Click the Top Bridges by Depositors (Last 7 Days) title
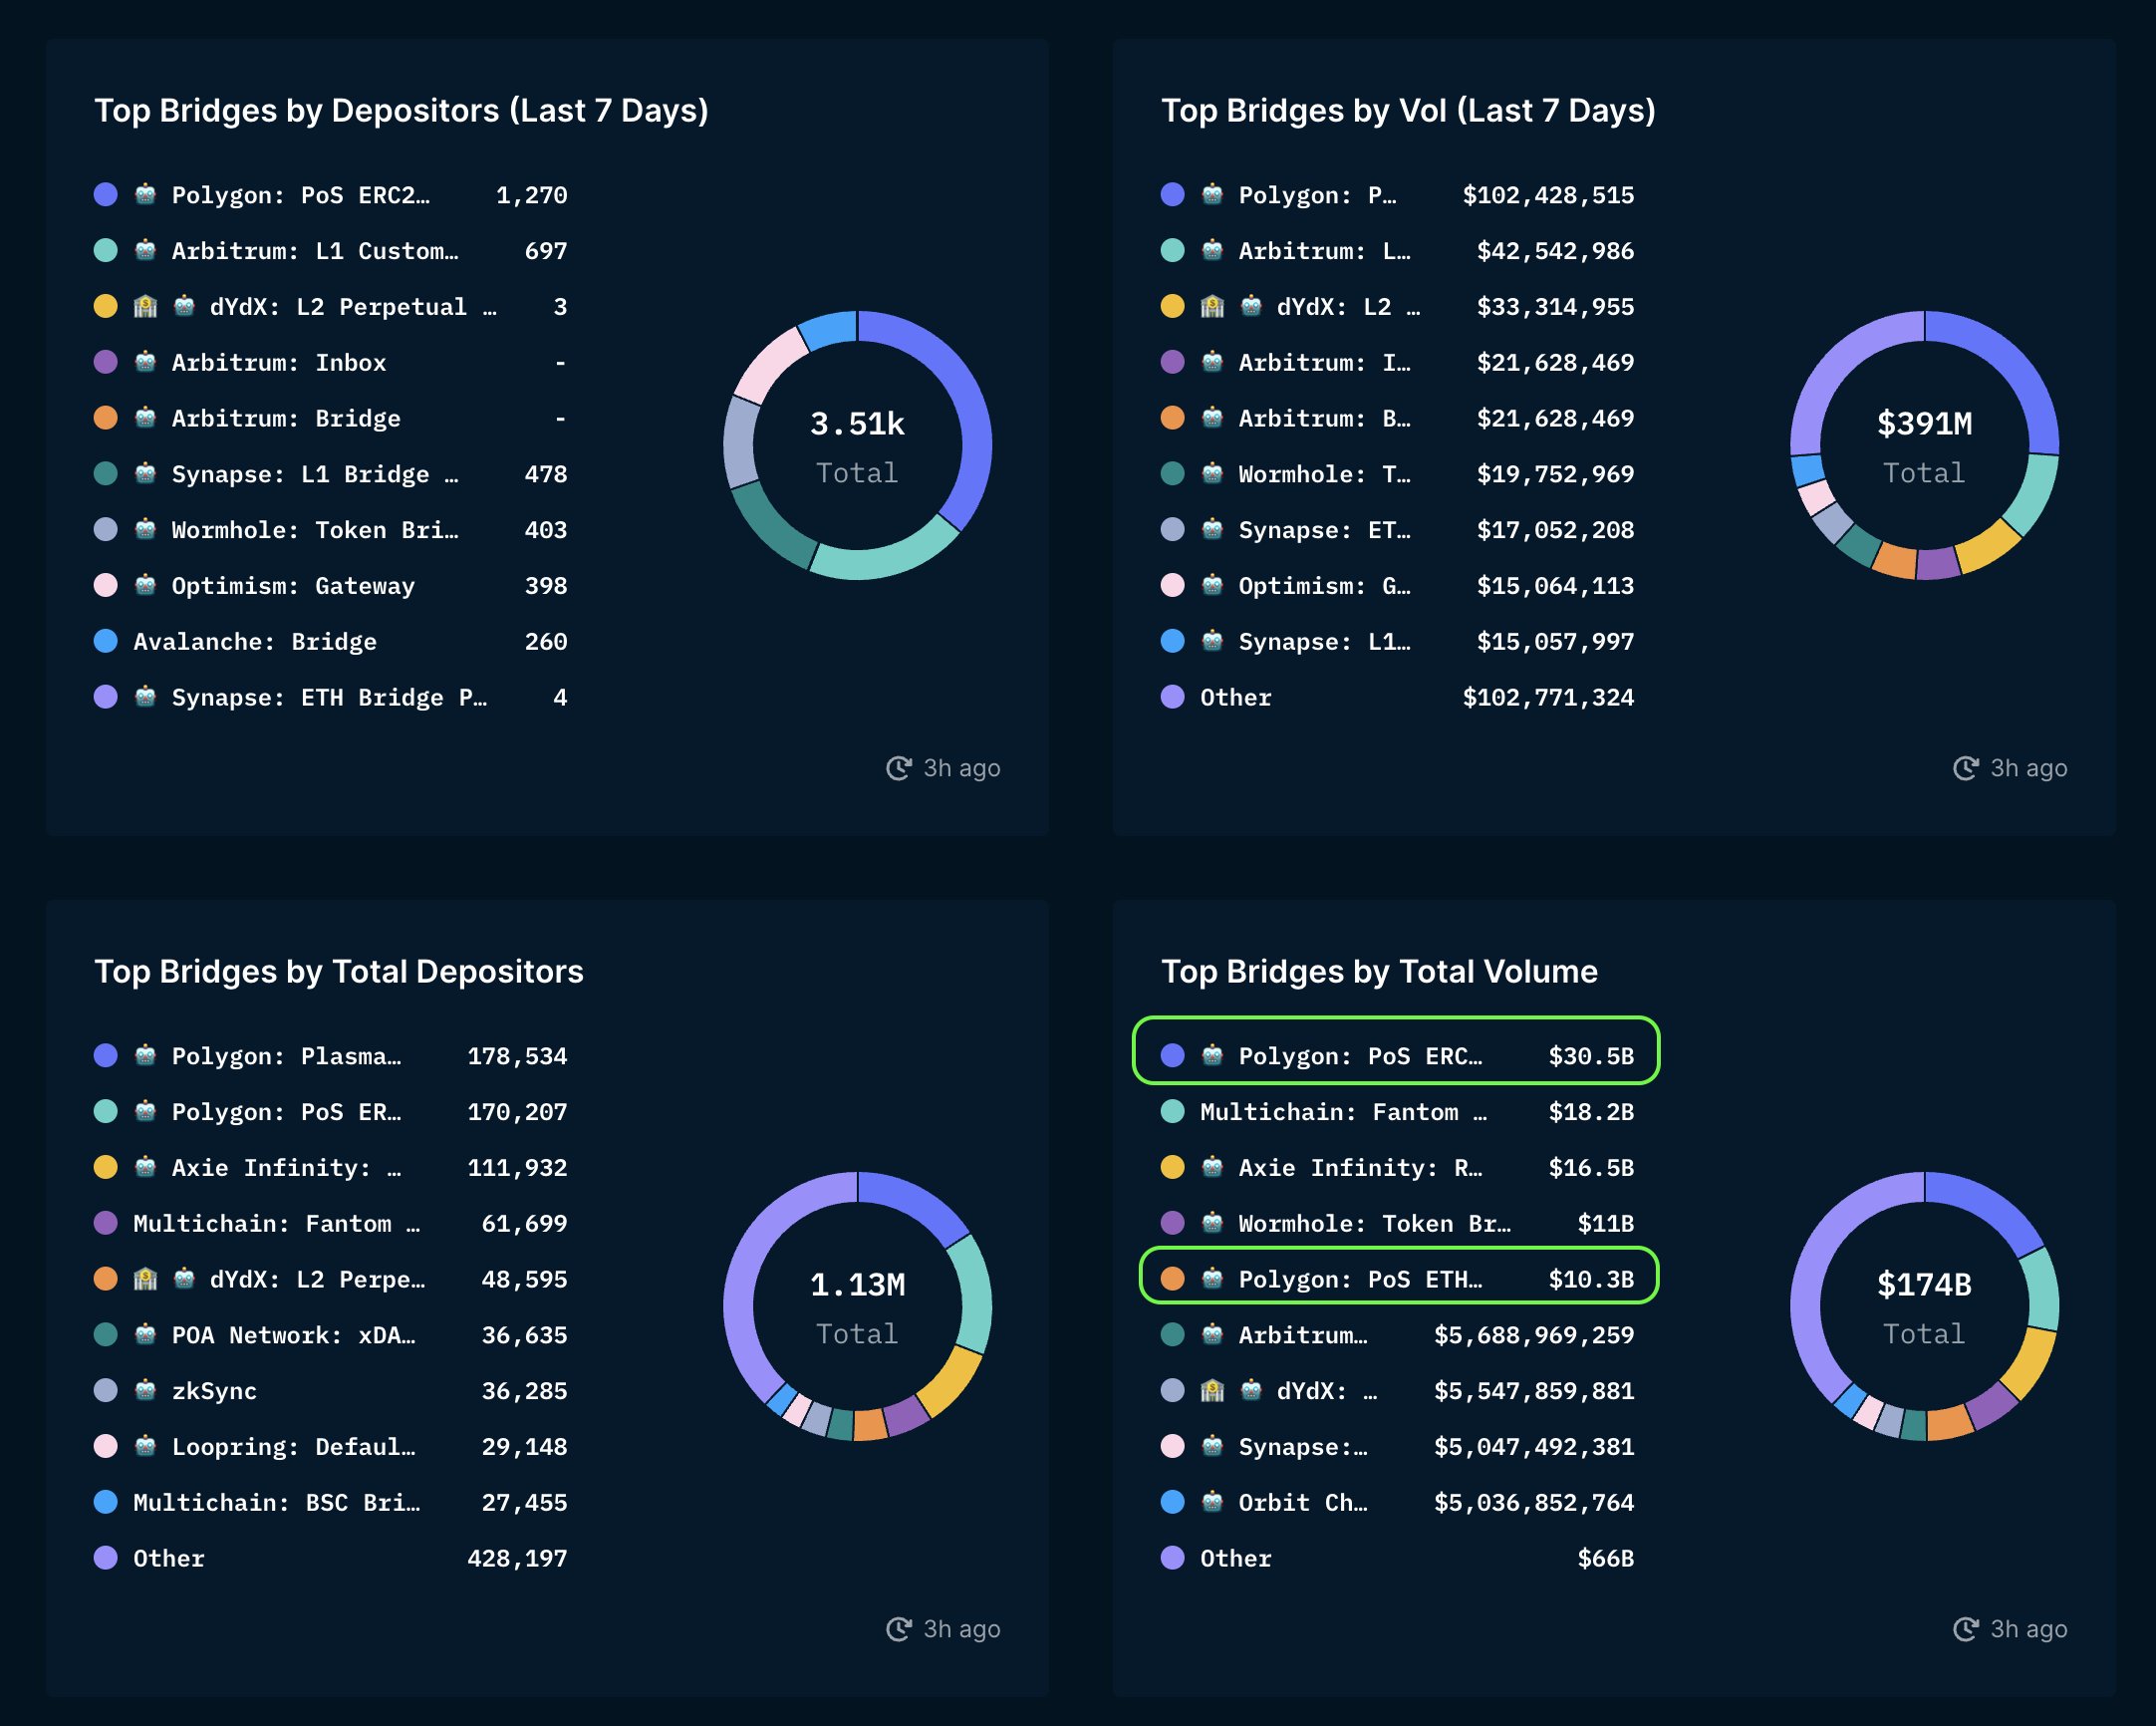Image resolution: width=2156 pixels, height=1726 pixels. click(x=401, y=110)
